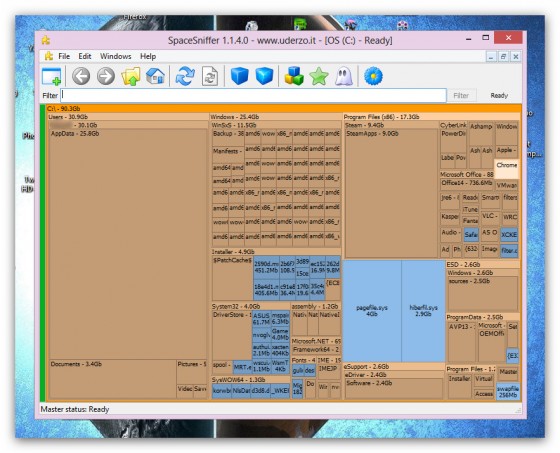Viewport: 560px width, 453px height.
Task: Select the Pictures block
Action: tap(192, 372)
